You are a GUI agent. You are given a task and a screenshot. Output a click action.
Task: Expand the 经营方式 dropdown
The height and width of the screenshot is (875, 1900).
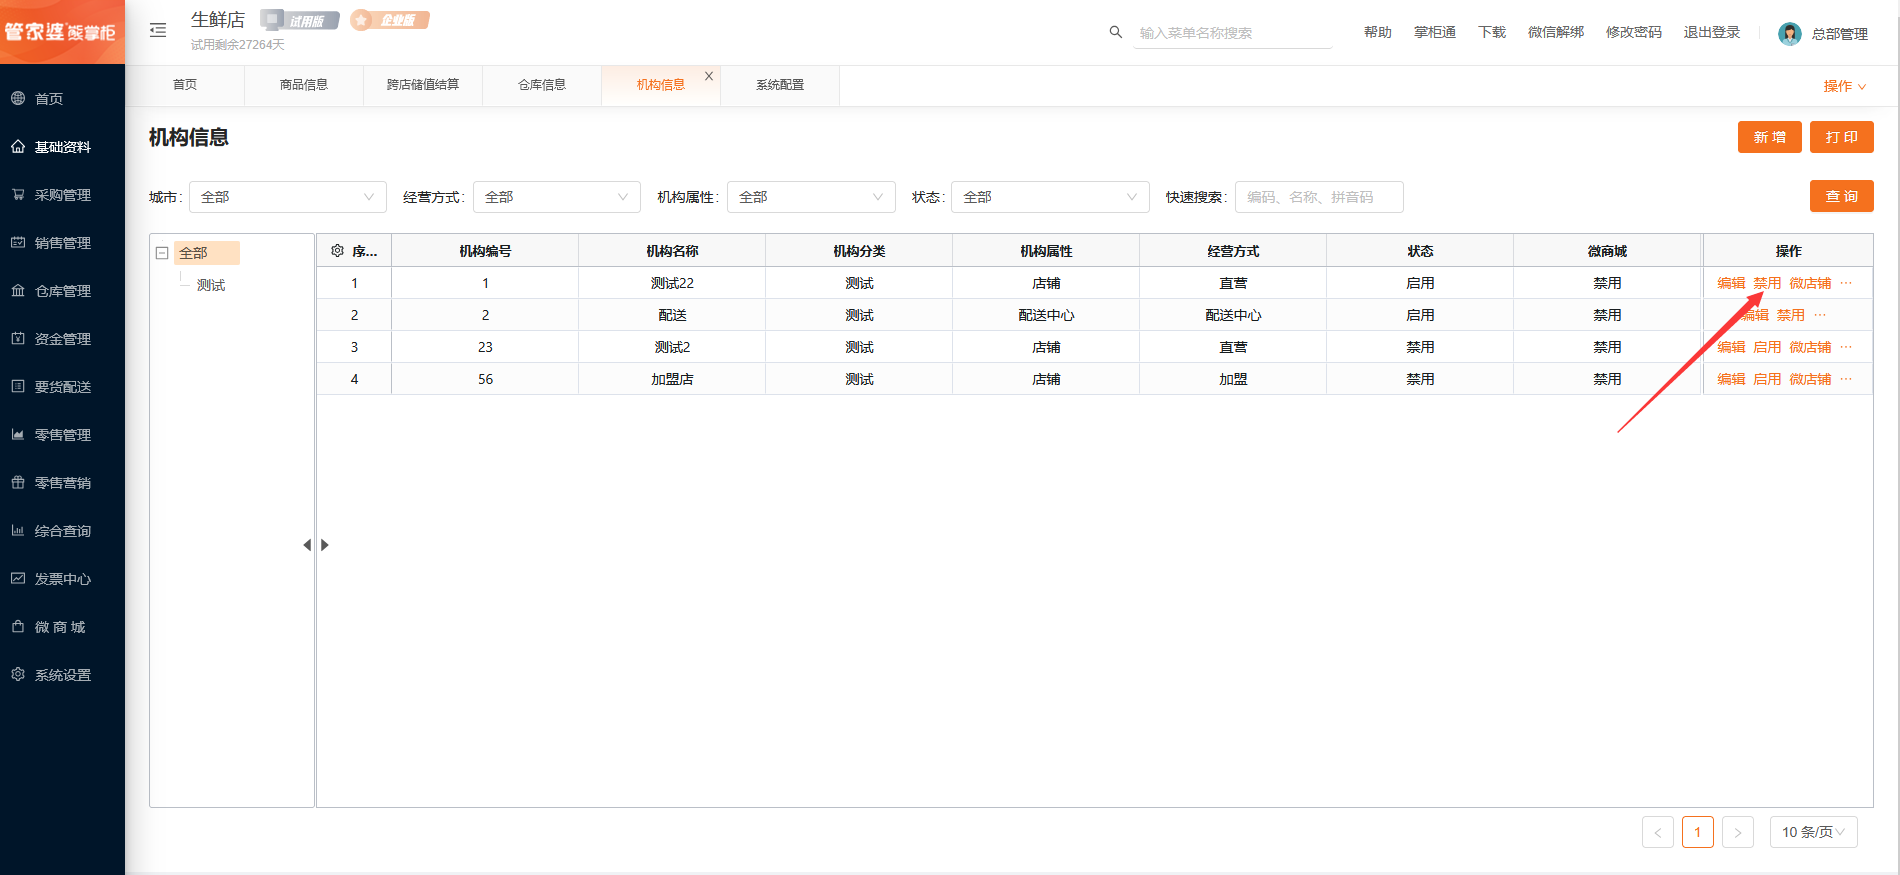556,197
